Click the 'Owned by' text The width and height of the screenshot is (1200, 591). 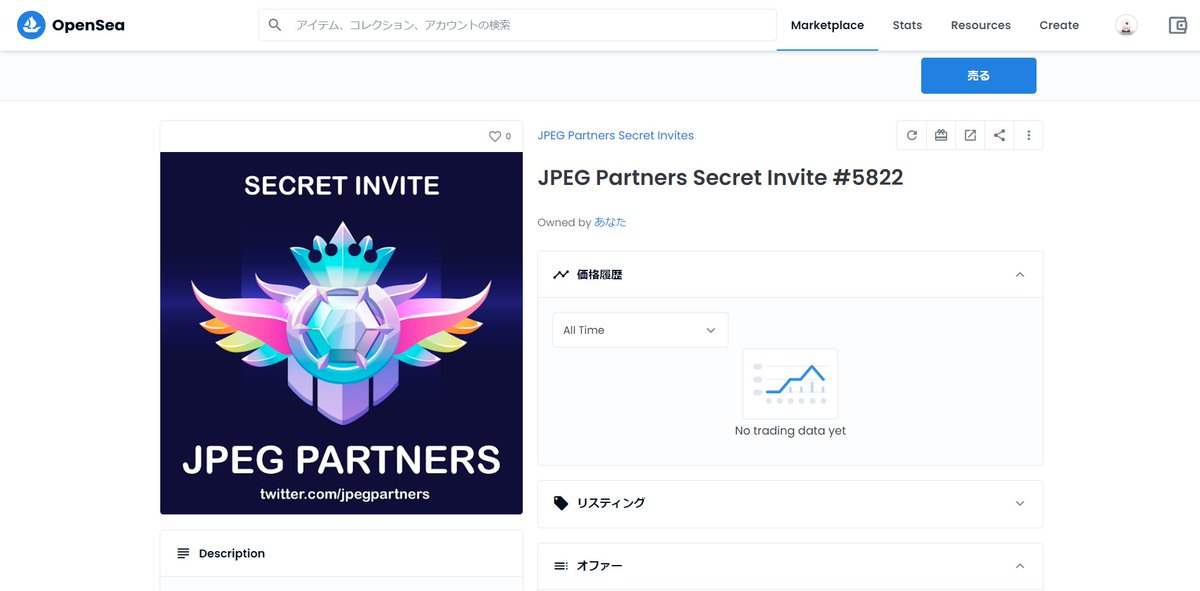(564, 222)
